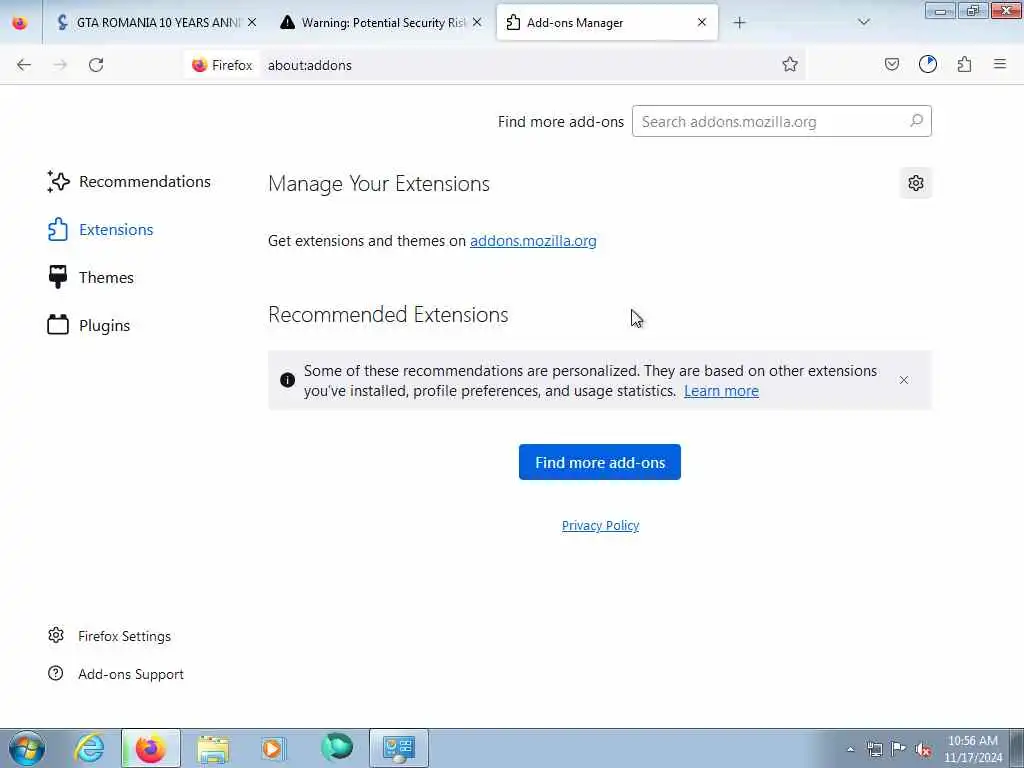Click the green round taskbar app icon
This screenshot has height=768, width=1024.
click(336, 748)
